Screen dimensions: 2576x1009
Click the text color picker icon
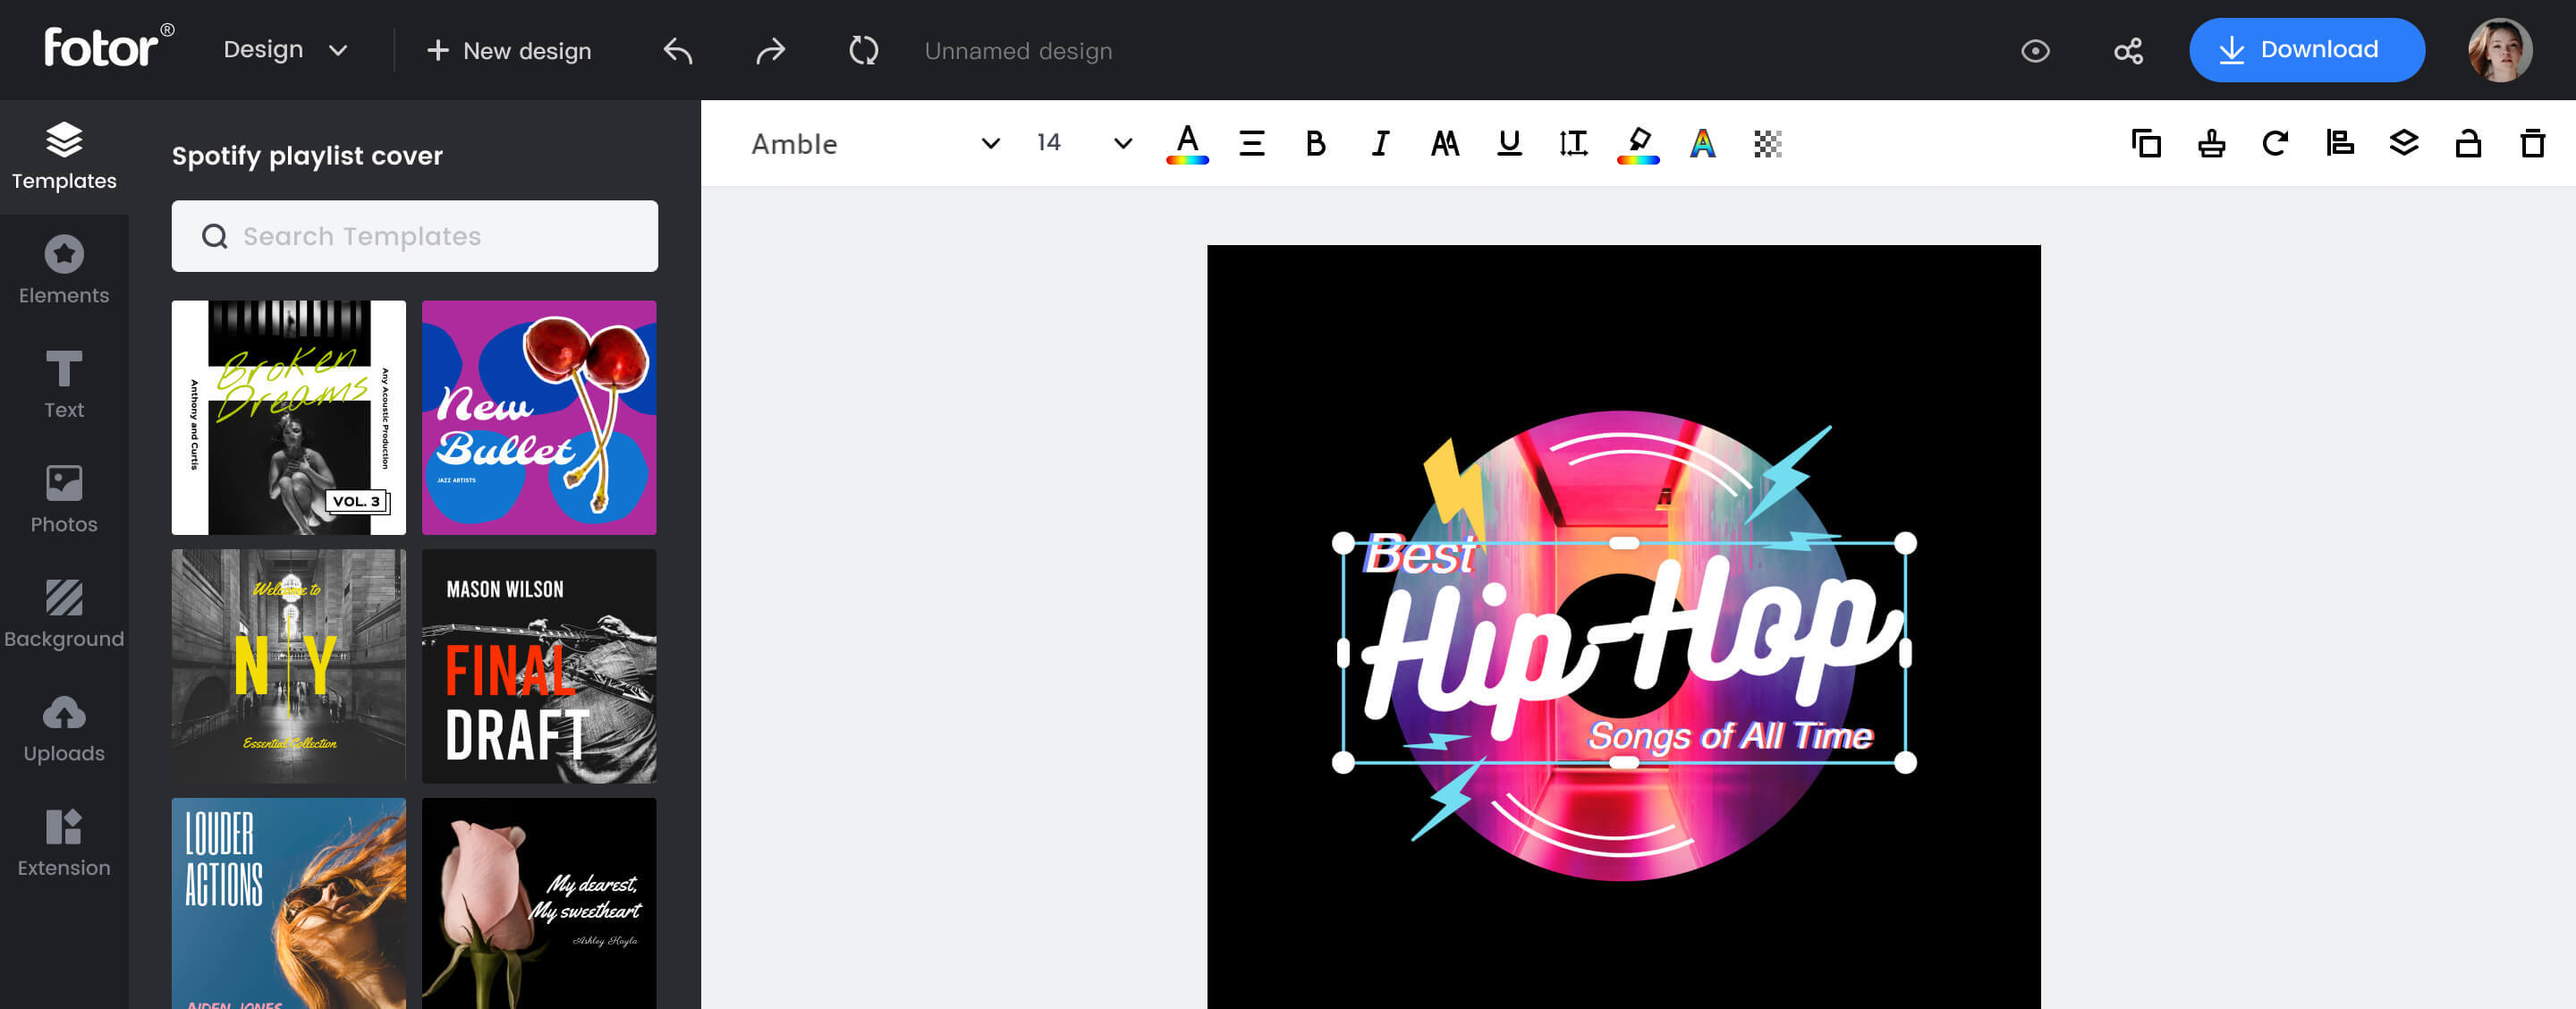point(1186,145)
